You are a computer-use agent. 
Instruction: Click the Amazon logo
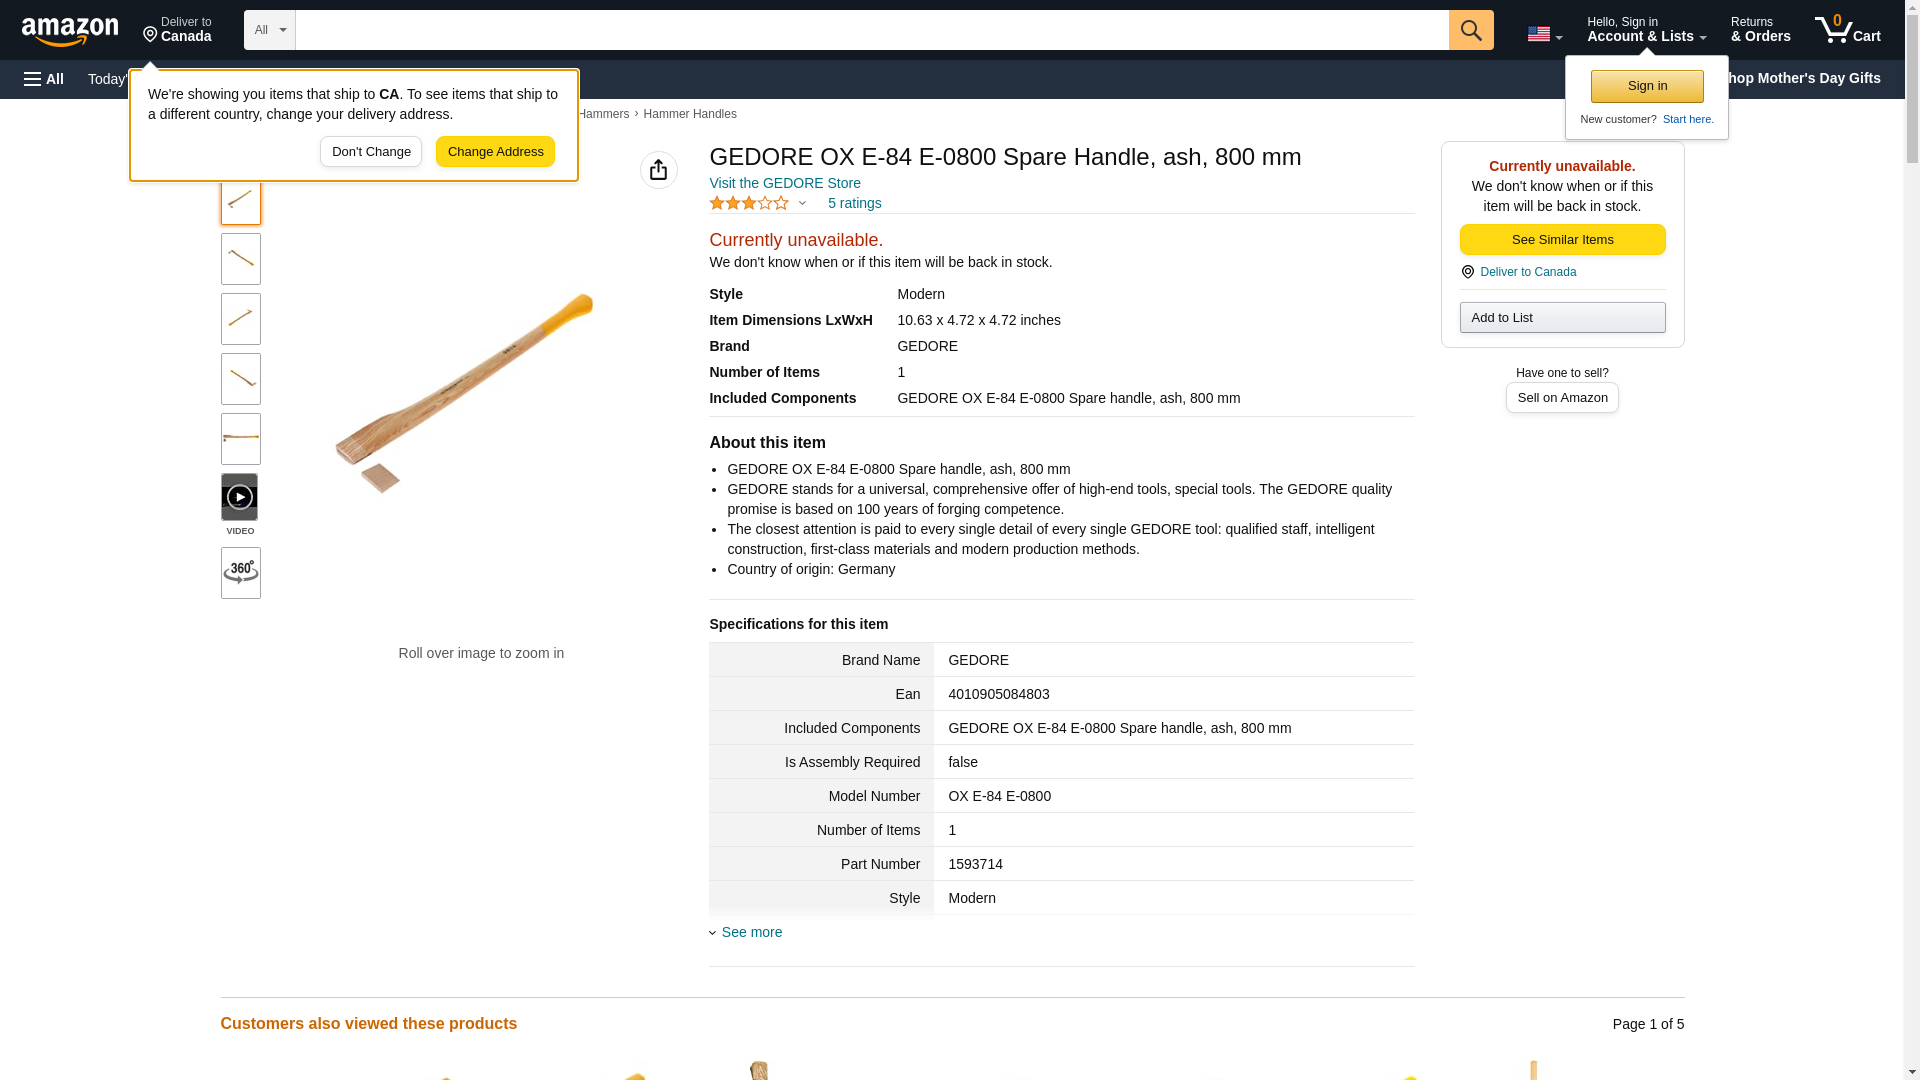click(x=70, y=31)
